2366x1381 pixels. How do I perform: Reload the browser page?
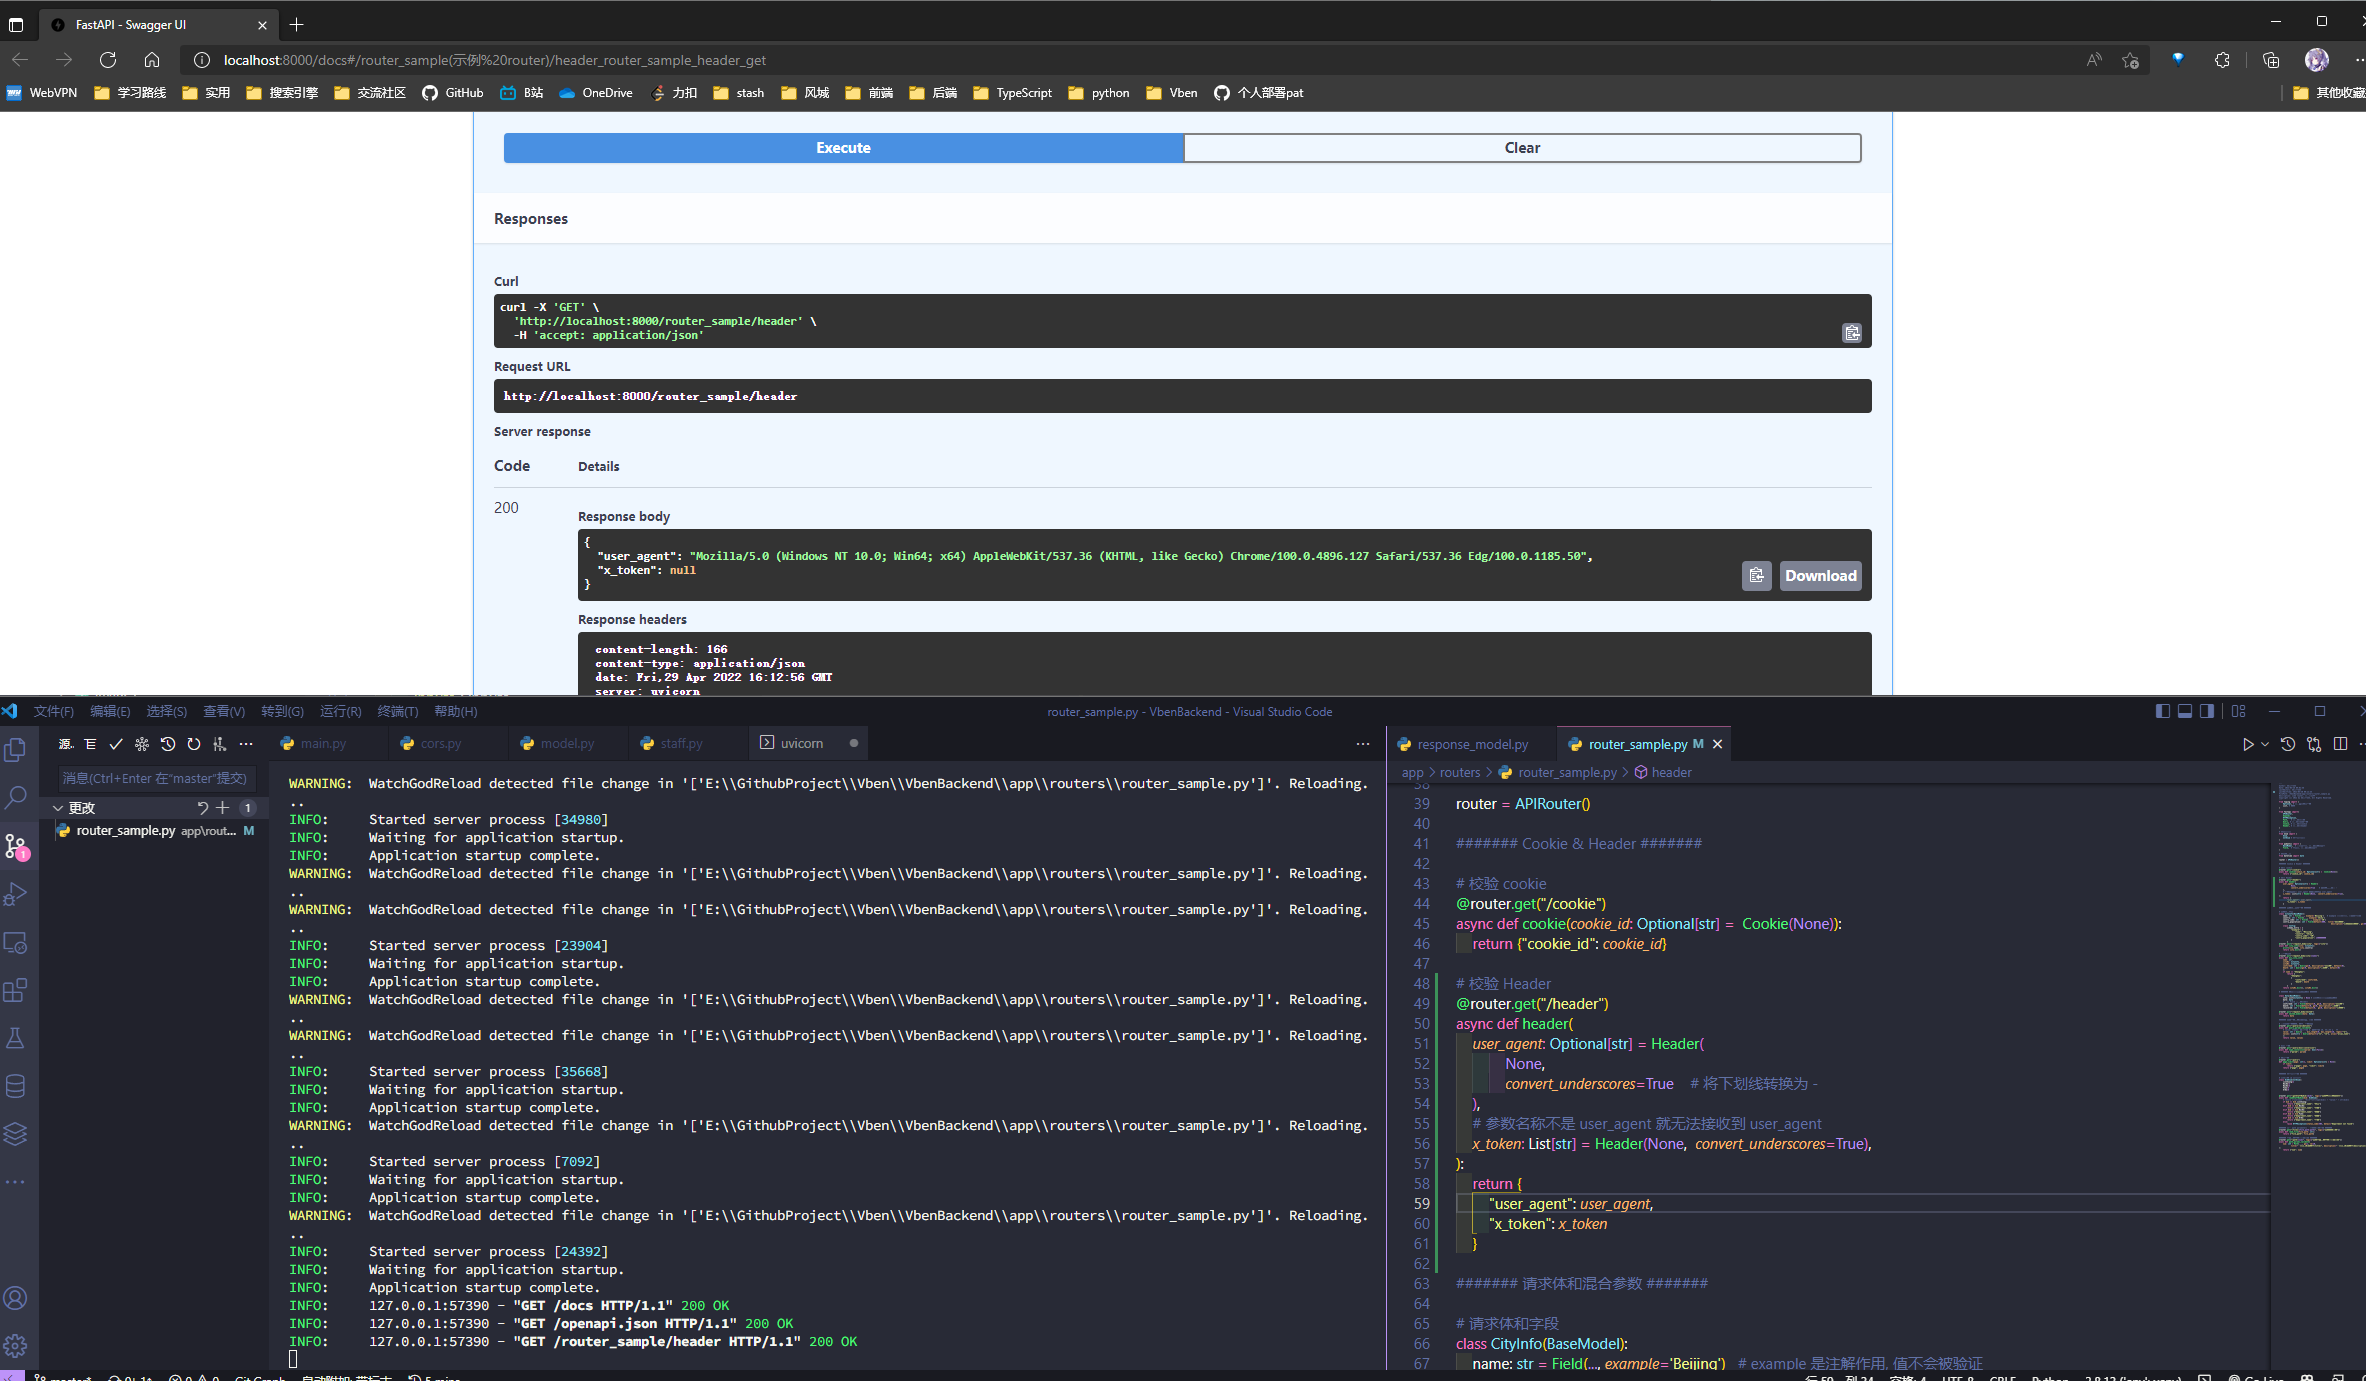pyautogui.click(x=108, y=60)
